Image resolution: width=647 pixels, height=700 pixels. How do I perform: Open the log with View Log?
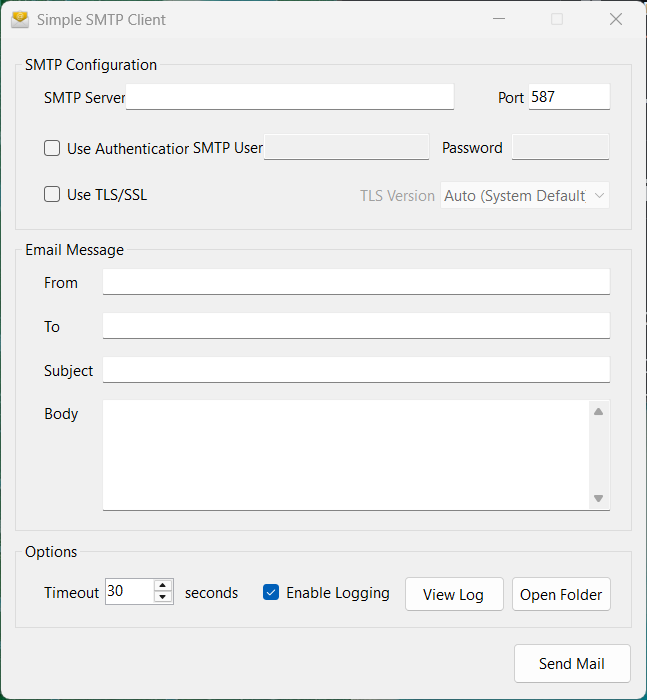pyautogui.click(x=453, y=594)
